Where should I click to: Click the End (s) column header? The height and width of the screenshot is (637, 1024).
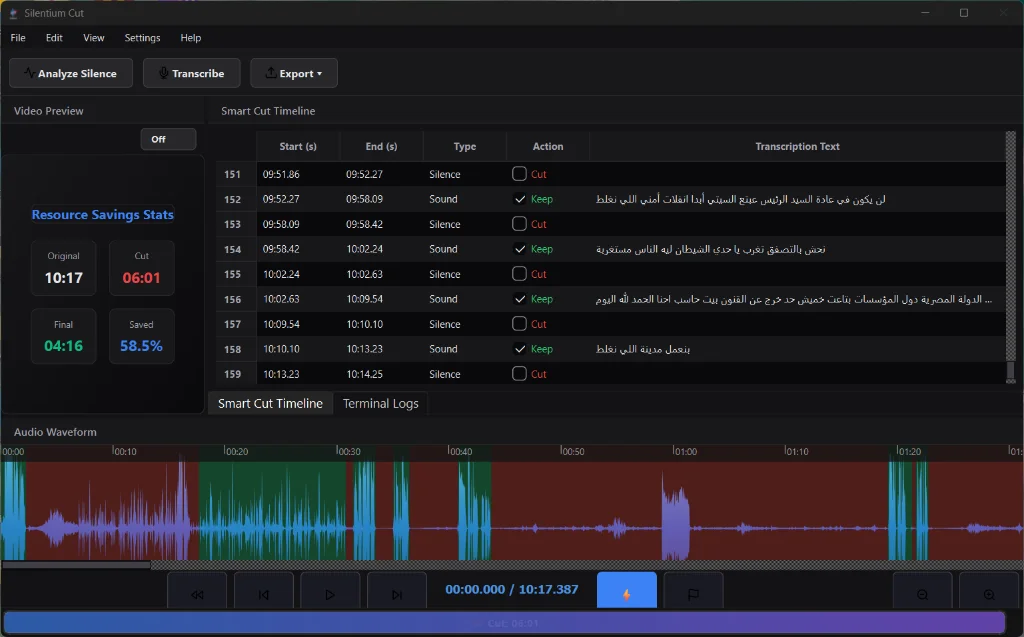tap(381, 146)
